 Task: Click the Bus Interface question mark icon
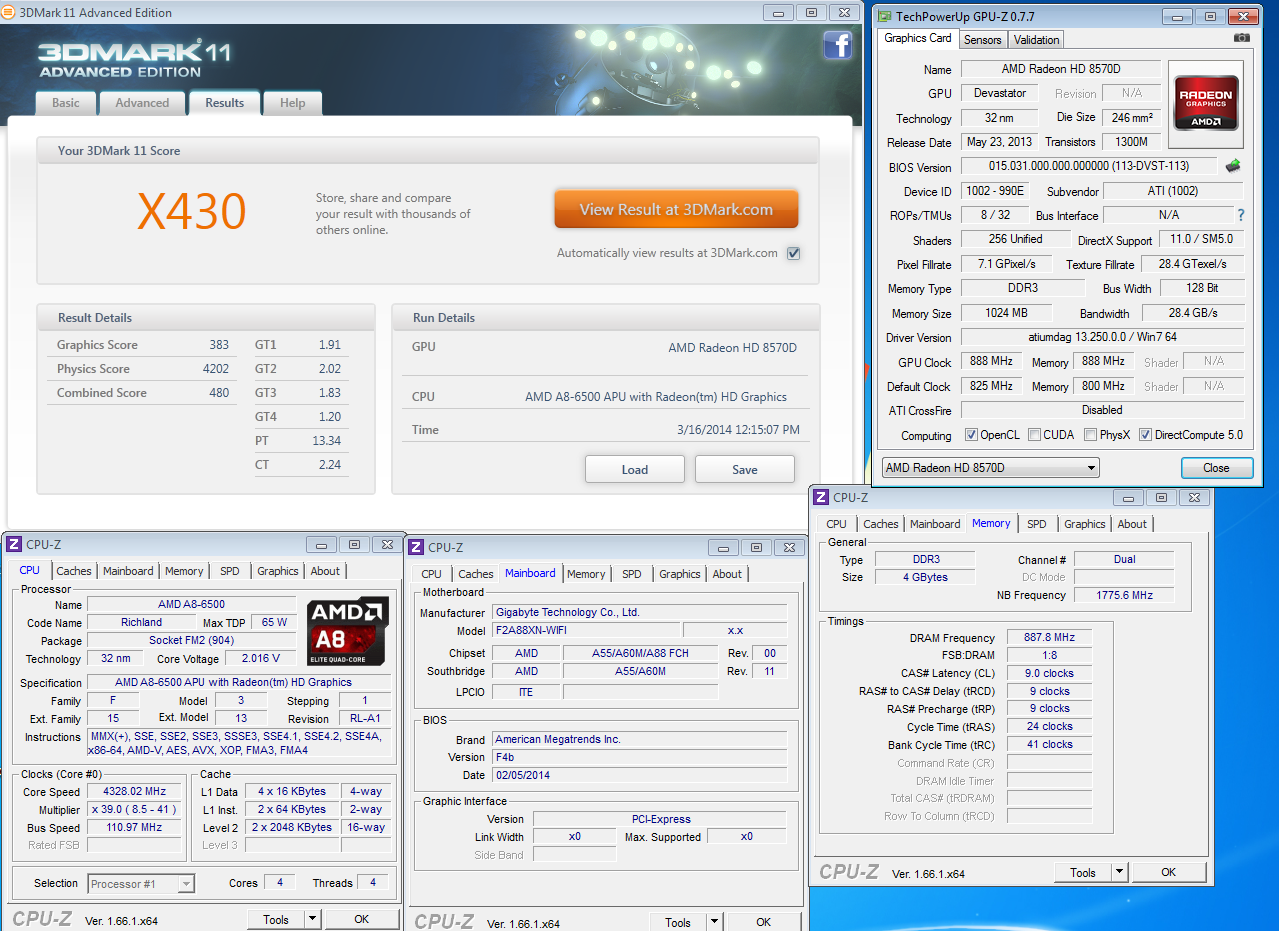click(1241, 215)
